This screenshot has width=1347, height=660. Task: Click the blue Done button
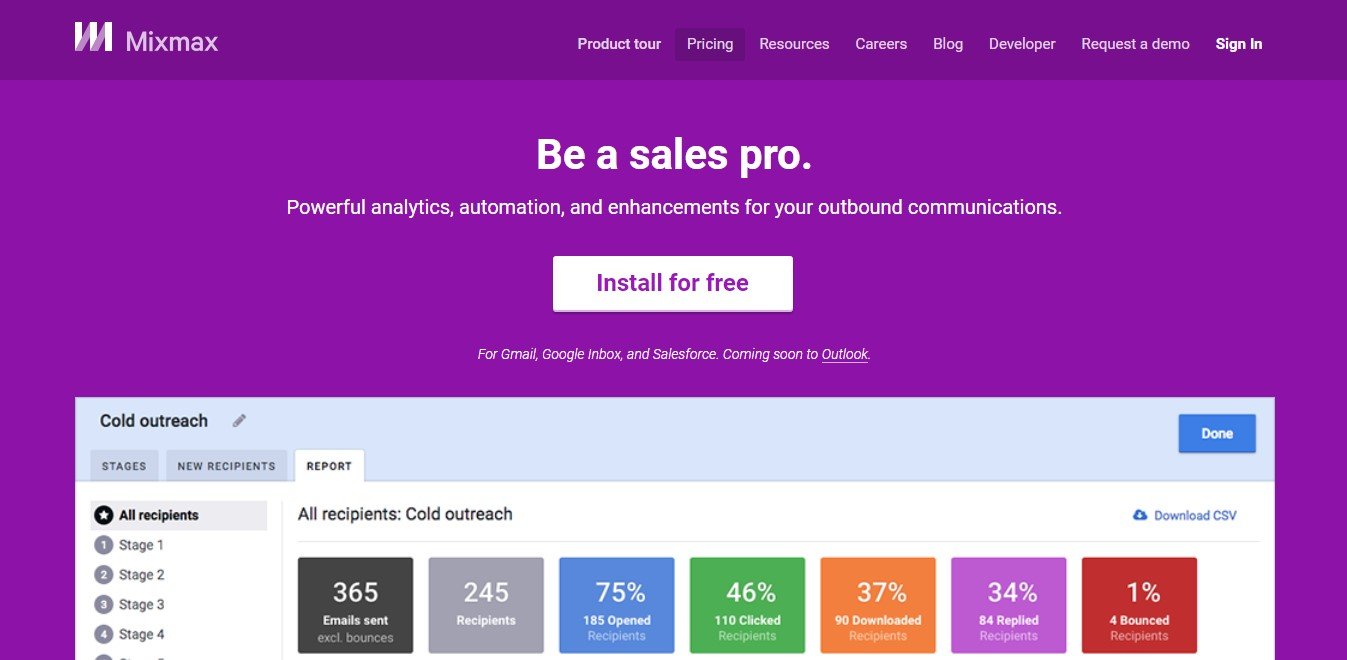coord(1217,433)
